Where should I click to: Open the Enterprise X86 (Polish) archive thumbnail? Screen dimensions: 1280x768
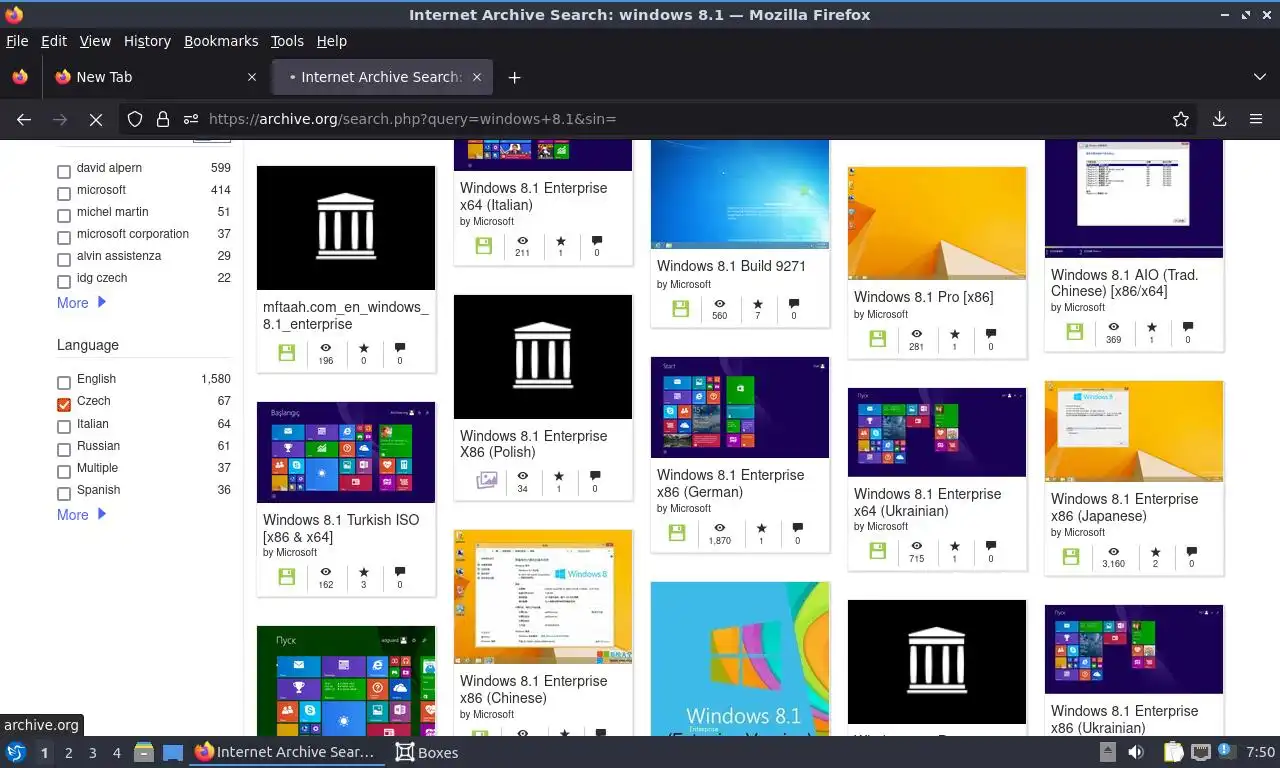[x=543, y=357]
